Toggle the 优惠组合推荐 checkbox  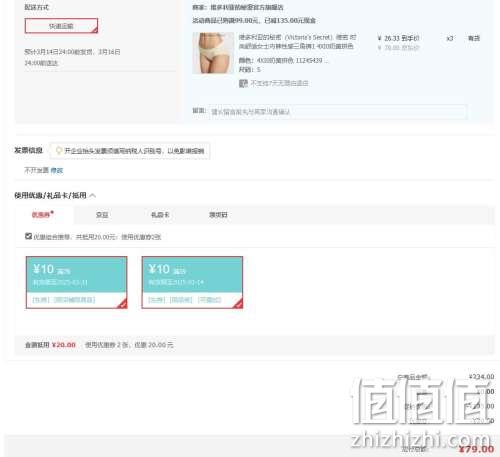(x=28, y=236)
